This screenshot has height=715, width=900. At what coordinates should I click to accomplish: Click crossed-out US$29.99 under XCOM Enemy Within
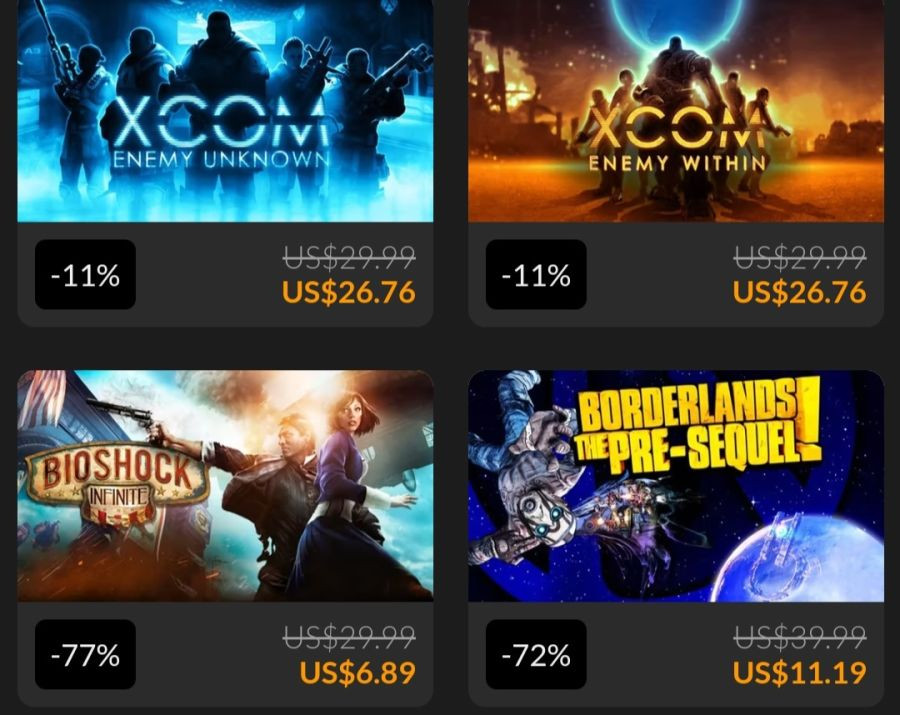(x=800, y=257)
